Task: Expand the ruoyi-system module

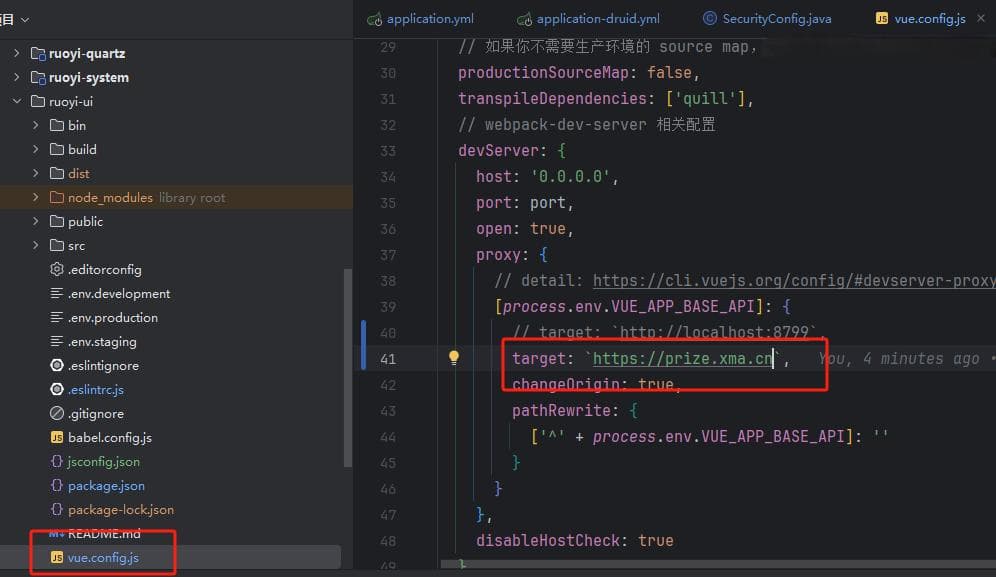Action: pyautogui.click(x=17, y=78)
